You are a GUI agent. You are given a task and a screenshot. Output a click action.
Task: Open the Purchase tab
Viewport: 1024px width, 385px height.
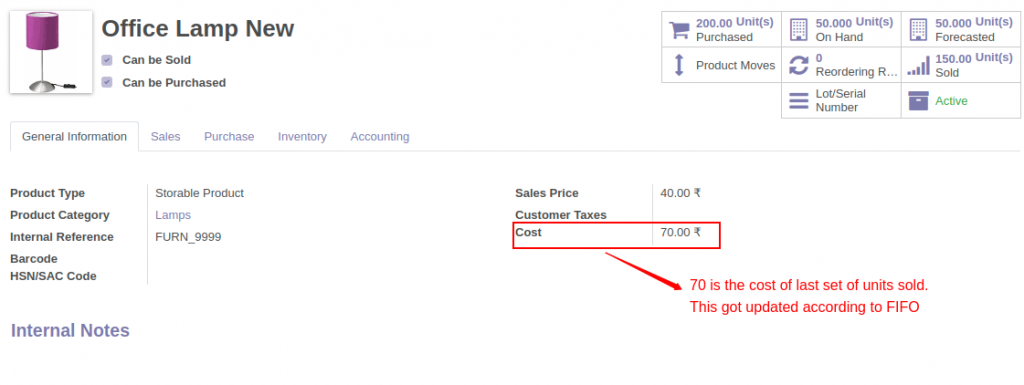pos(229,136)
